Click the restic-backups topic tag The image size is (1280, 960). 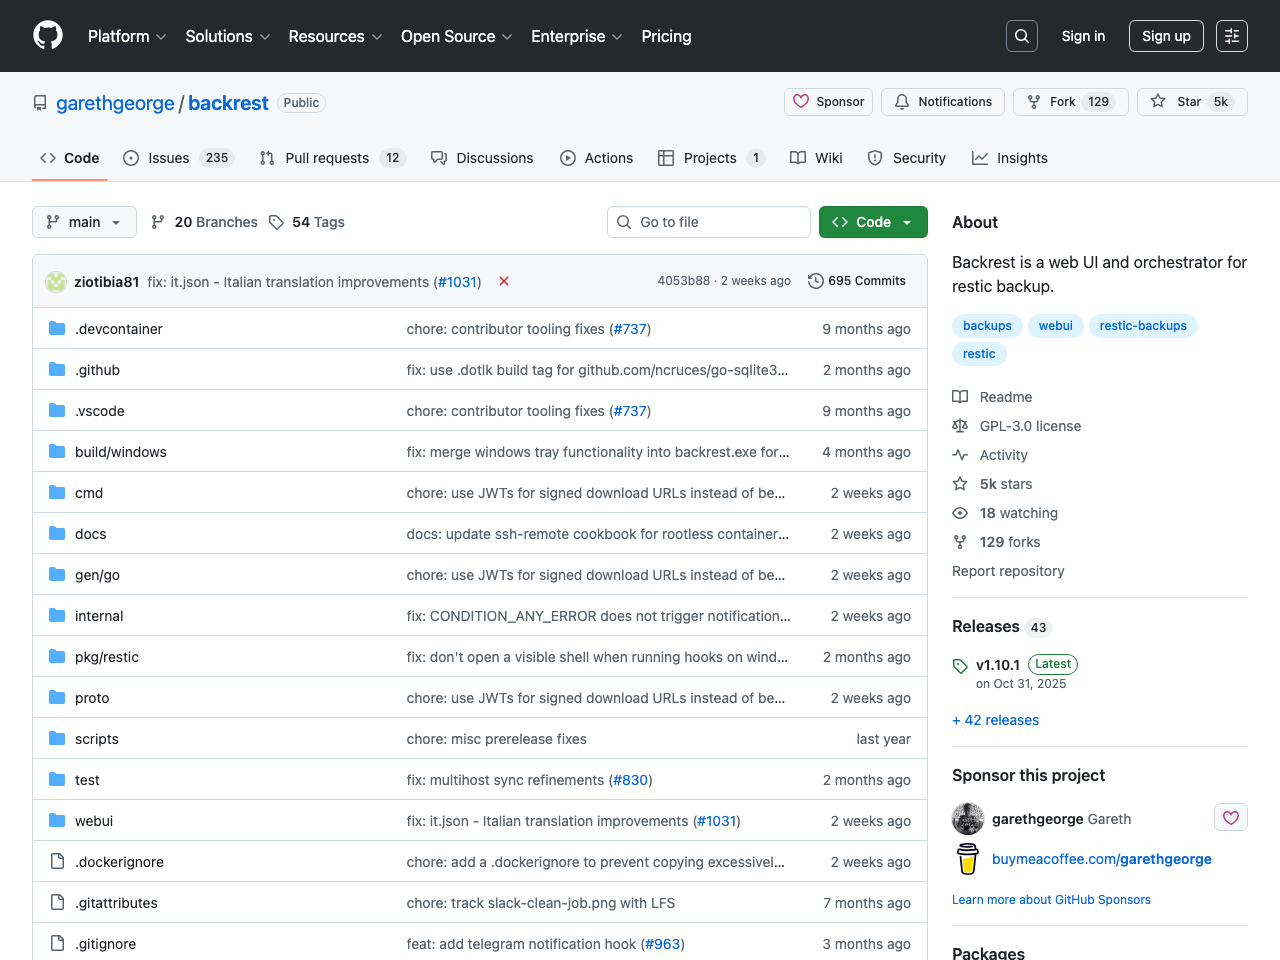tap(1142, 326)
